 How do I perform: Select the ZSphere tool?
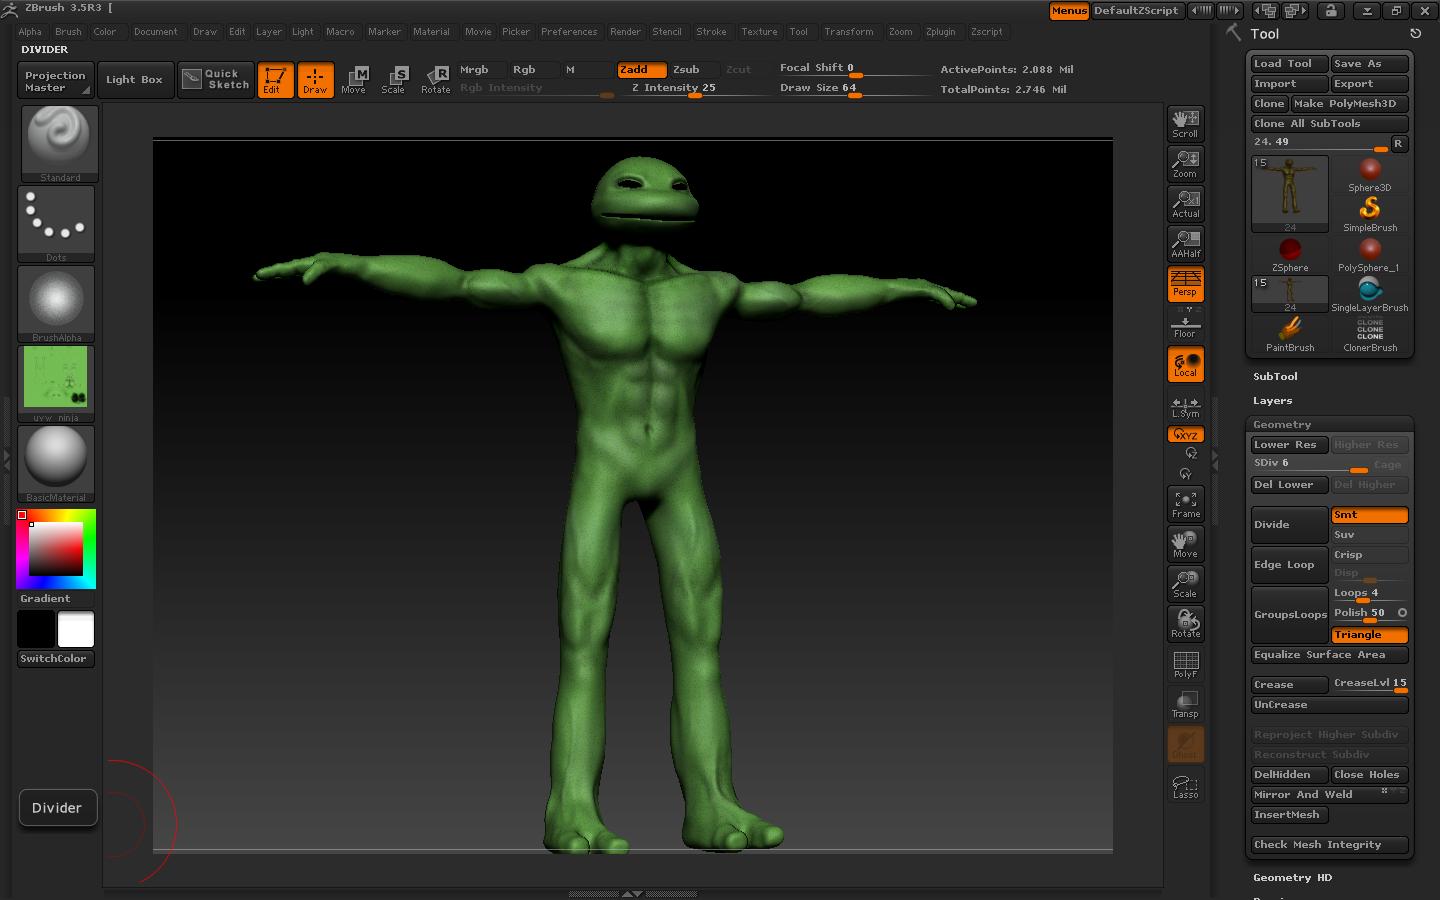click(1290, 254)
